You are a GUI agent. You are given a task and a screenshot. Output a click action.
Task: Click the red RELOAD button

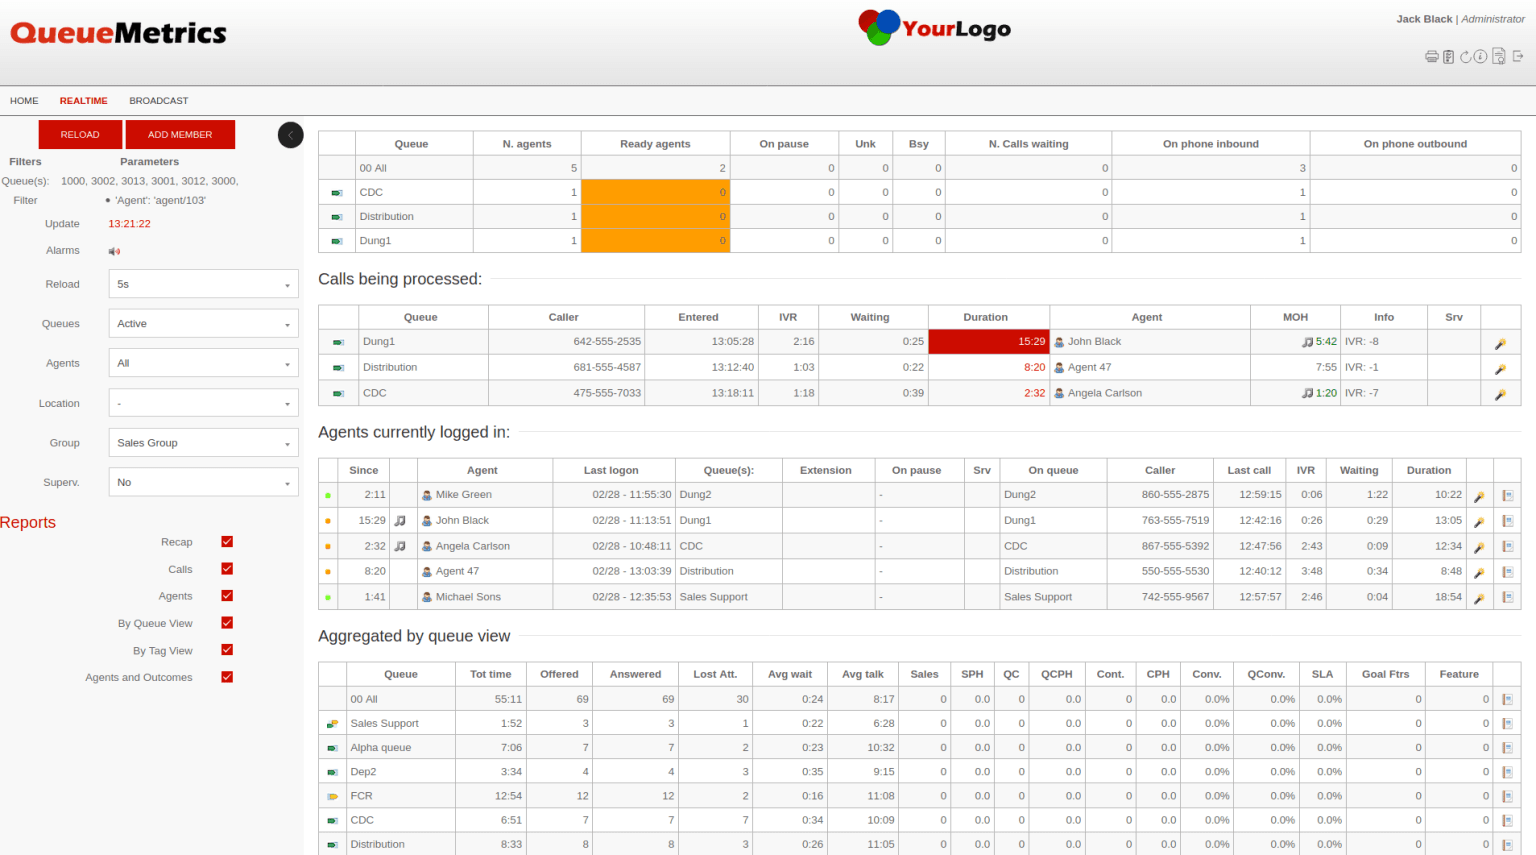(x=80, y=135)
